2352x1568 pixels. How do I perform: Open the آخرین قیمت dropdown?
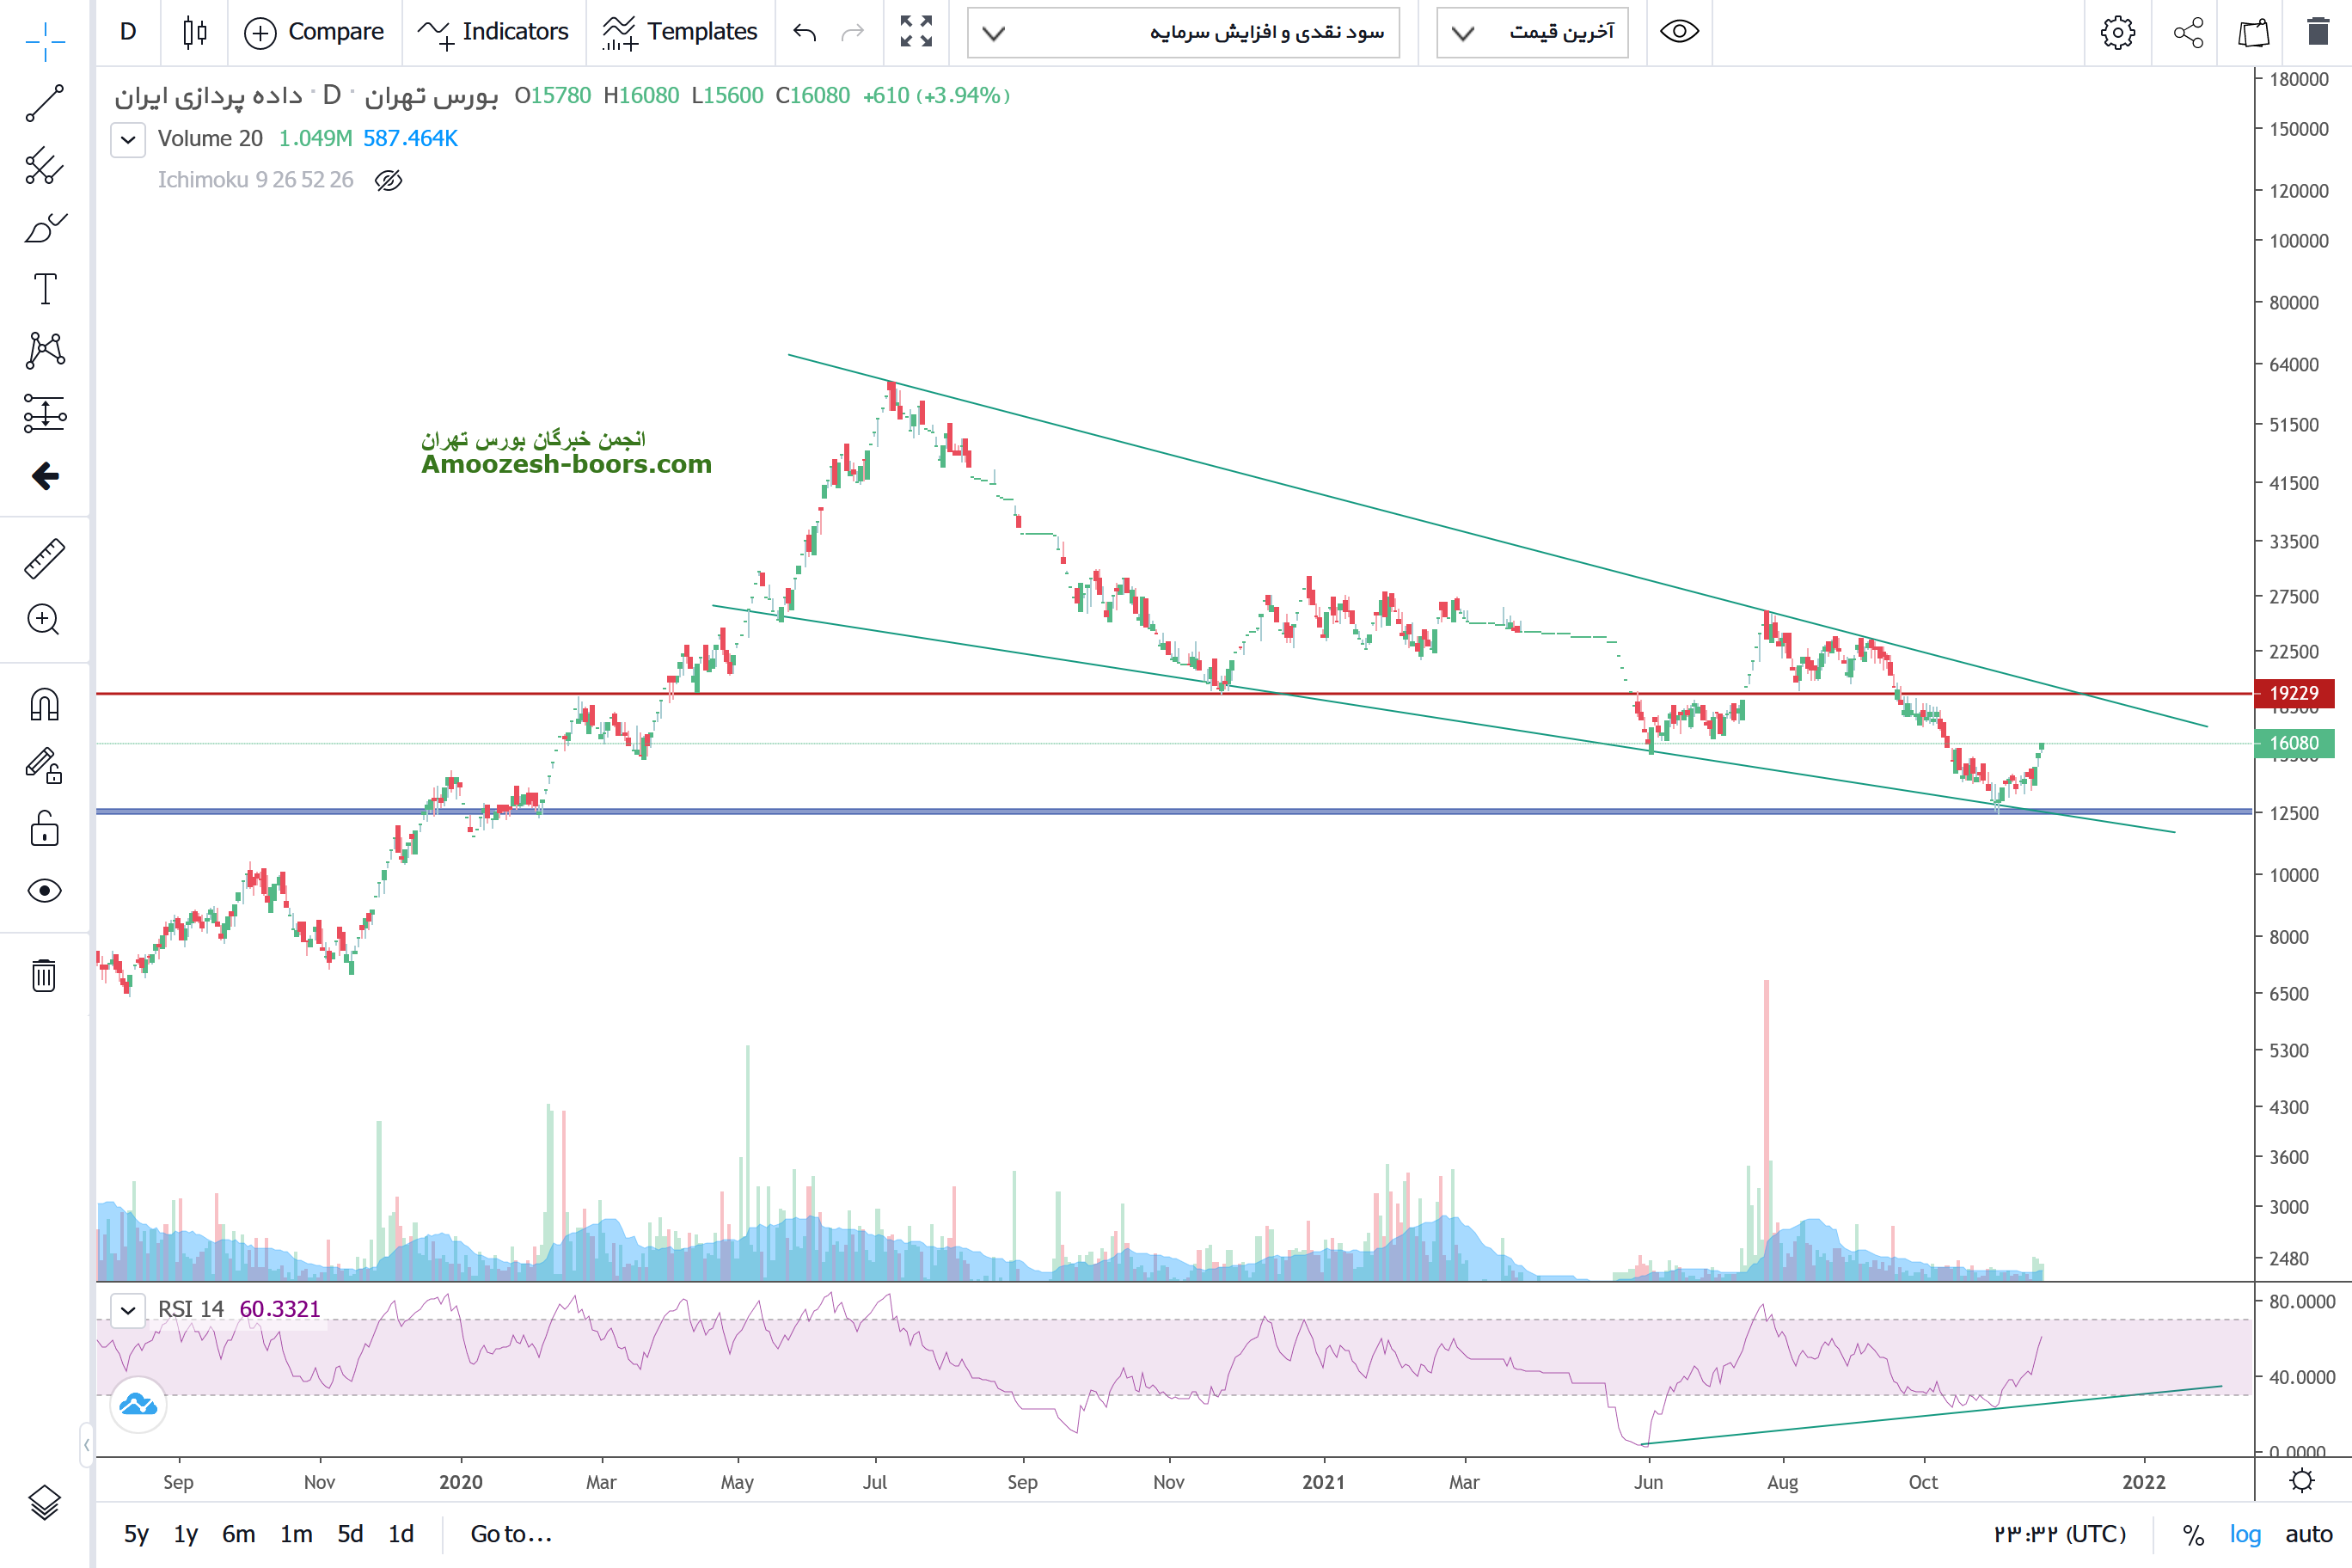point(1532,33)
